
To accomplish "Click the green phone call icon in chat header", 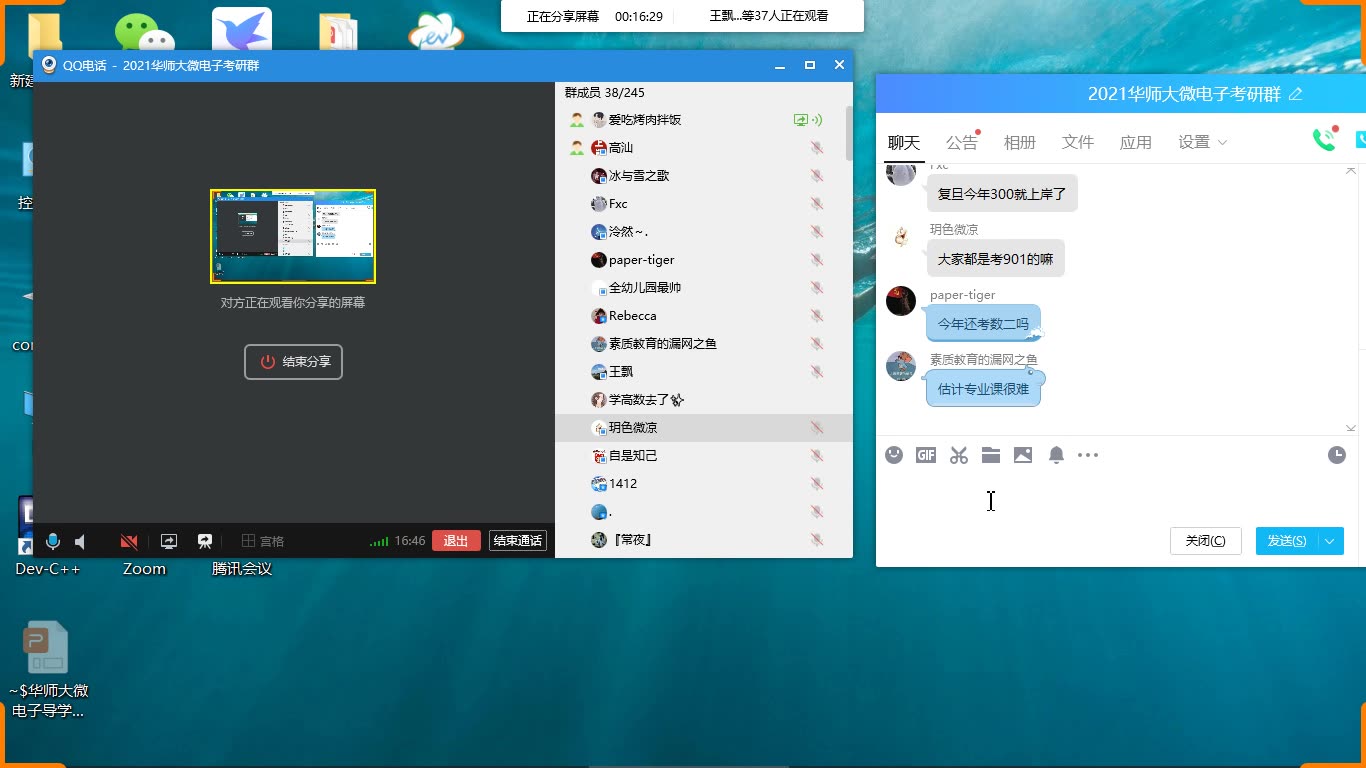I will click(x=1325, y=140).
